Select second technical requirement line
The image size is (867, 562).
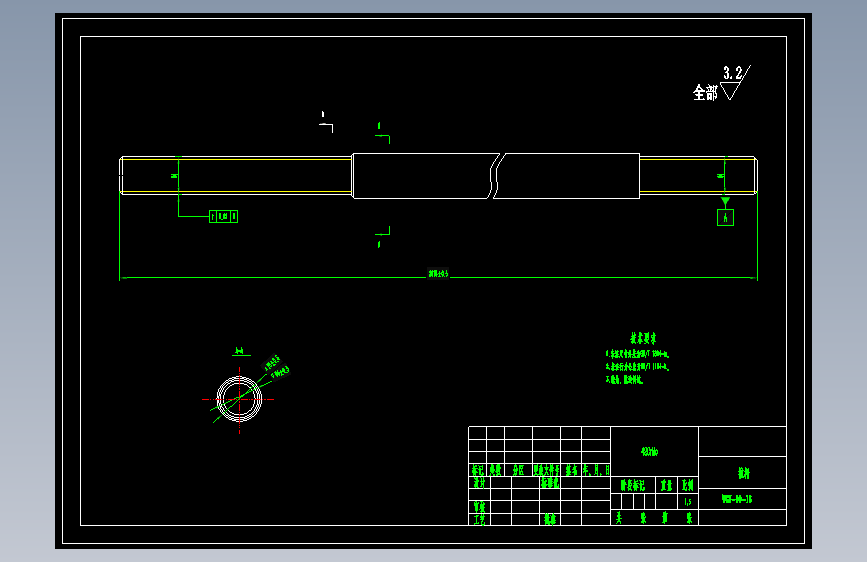(x=637, y=367)
